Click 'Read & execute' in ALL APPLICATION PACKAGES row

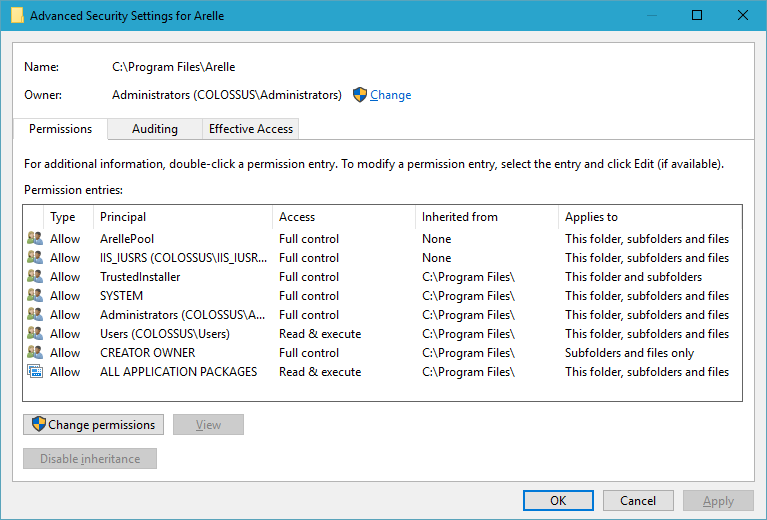point(320,372)
